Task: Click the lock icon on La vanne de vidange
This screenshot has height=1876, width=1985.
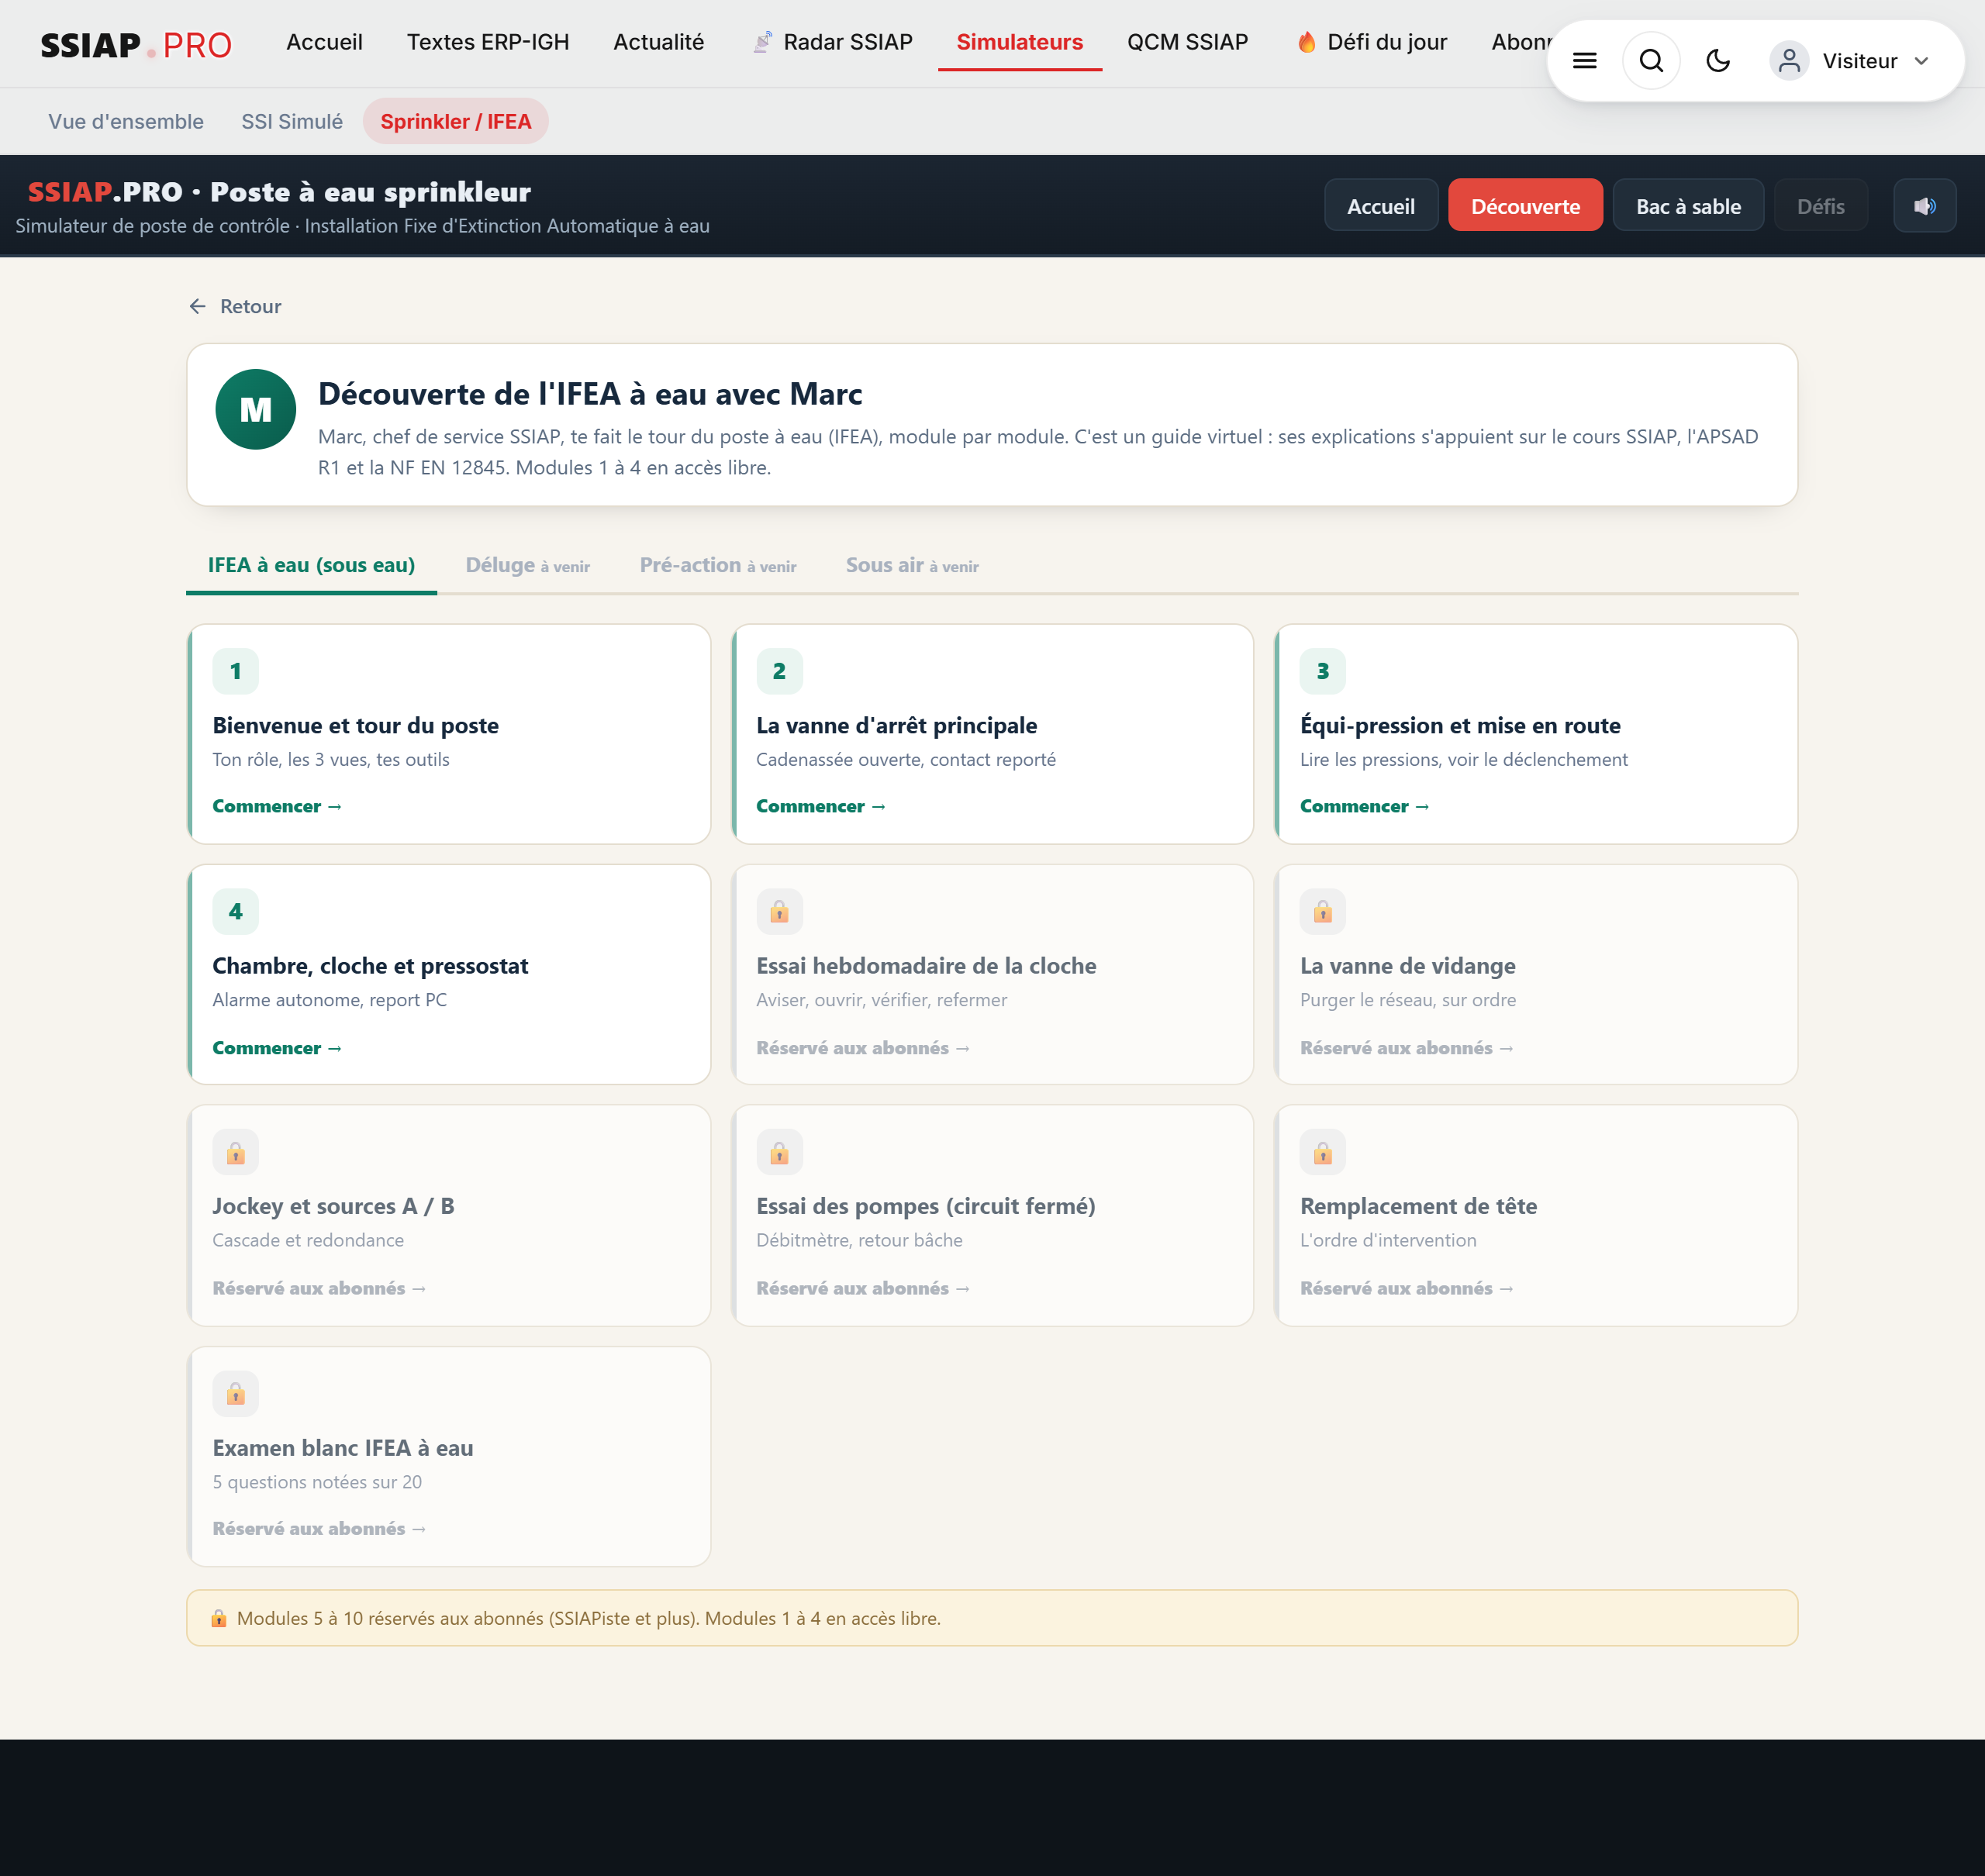Action: tap(1322, 911)
